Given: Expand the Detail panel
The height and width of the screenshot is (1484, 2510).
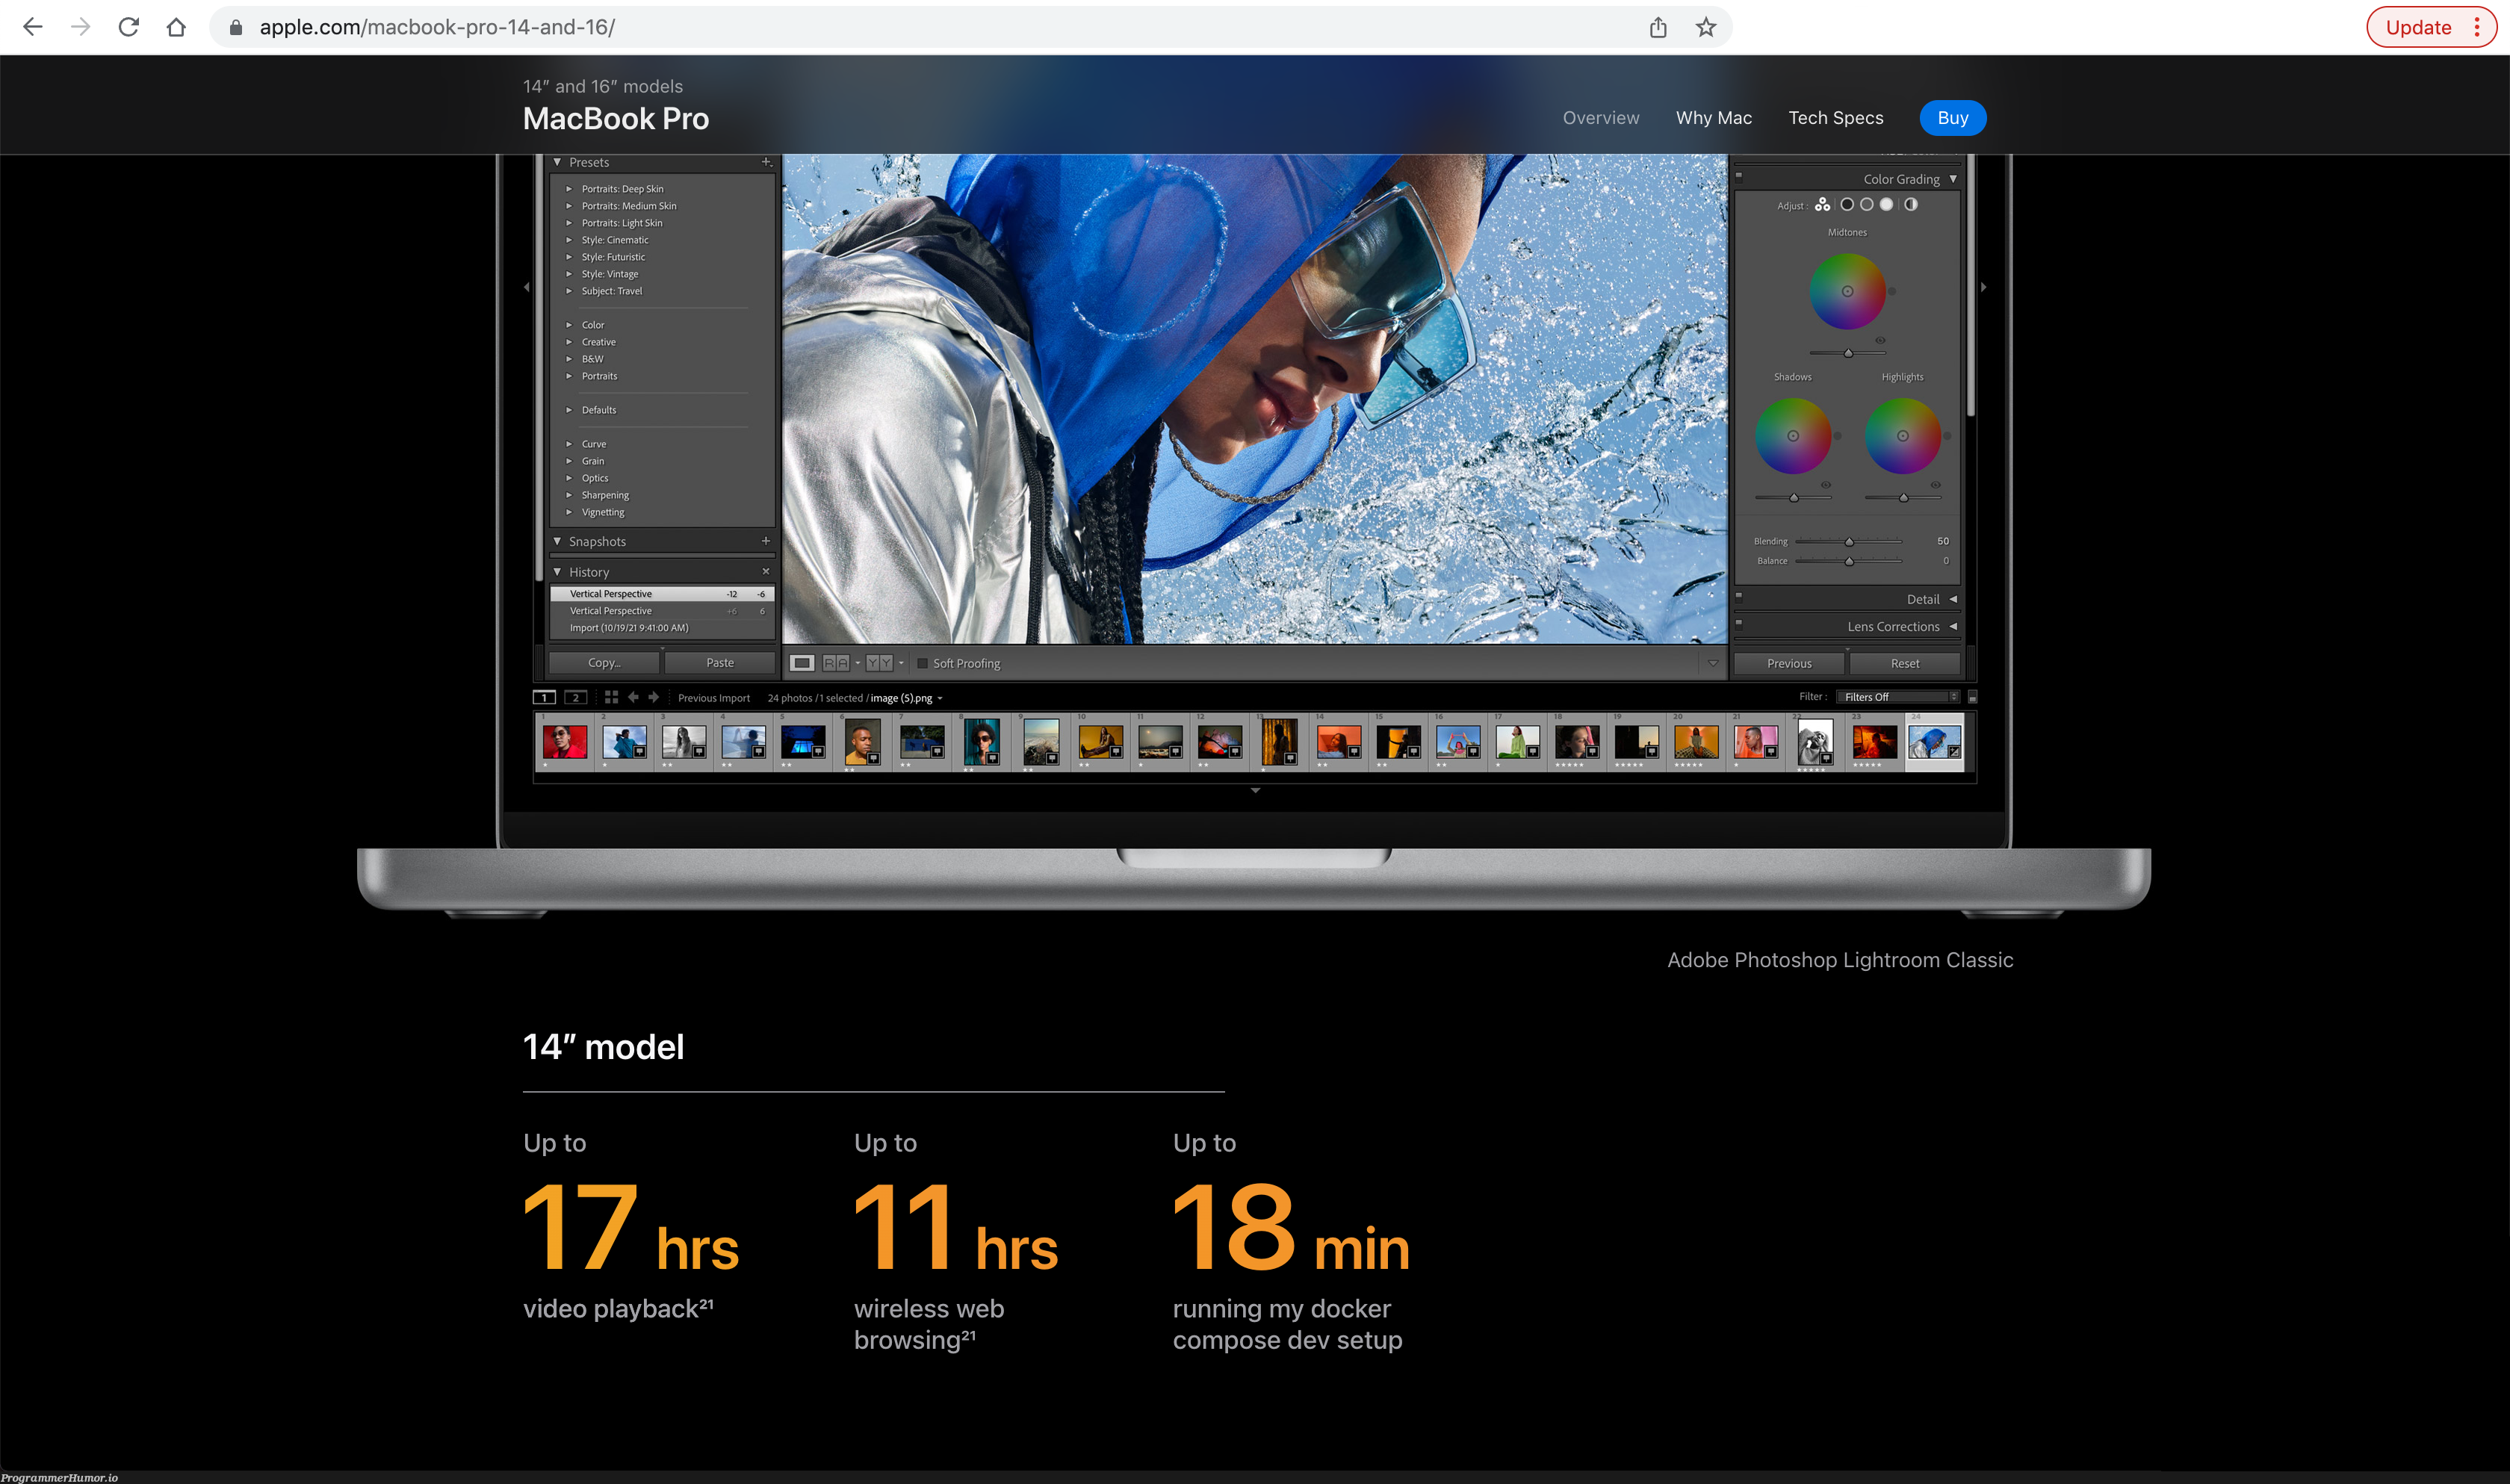Looking at the screenshot, I should point(1953,599).
